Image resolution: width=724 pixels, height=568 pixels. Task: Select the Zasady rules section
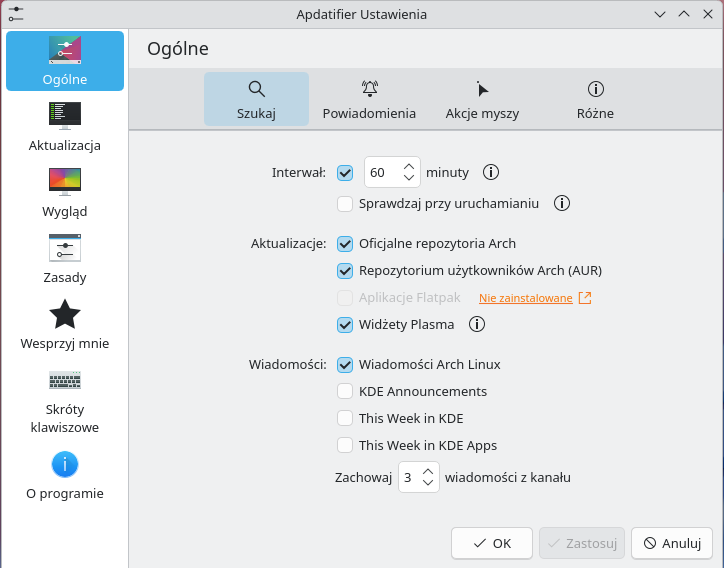[x=65, y=259]
